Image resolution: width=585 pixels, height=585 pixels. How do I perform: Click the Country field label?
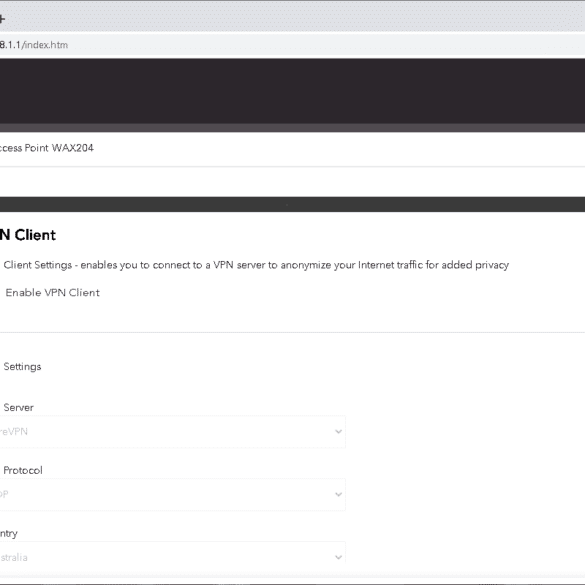pos(9,534)
